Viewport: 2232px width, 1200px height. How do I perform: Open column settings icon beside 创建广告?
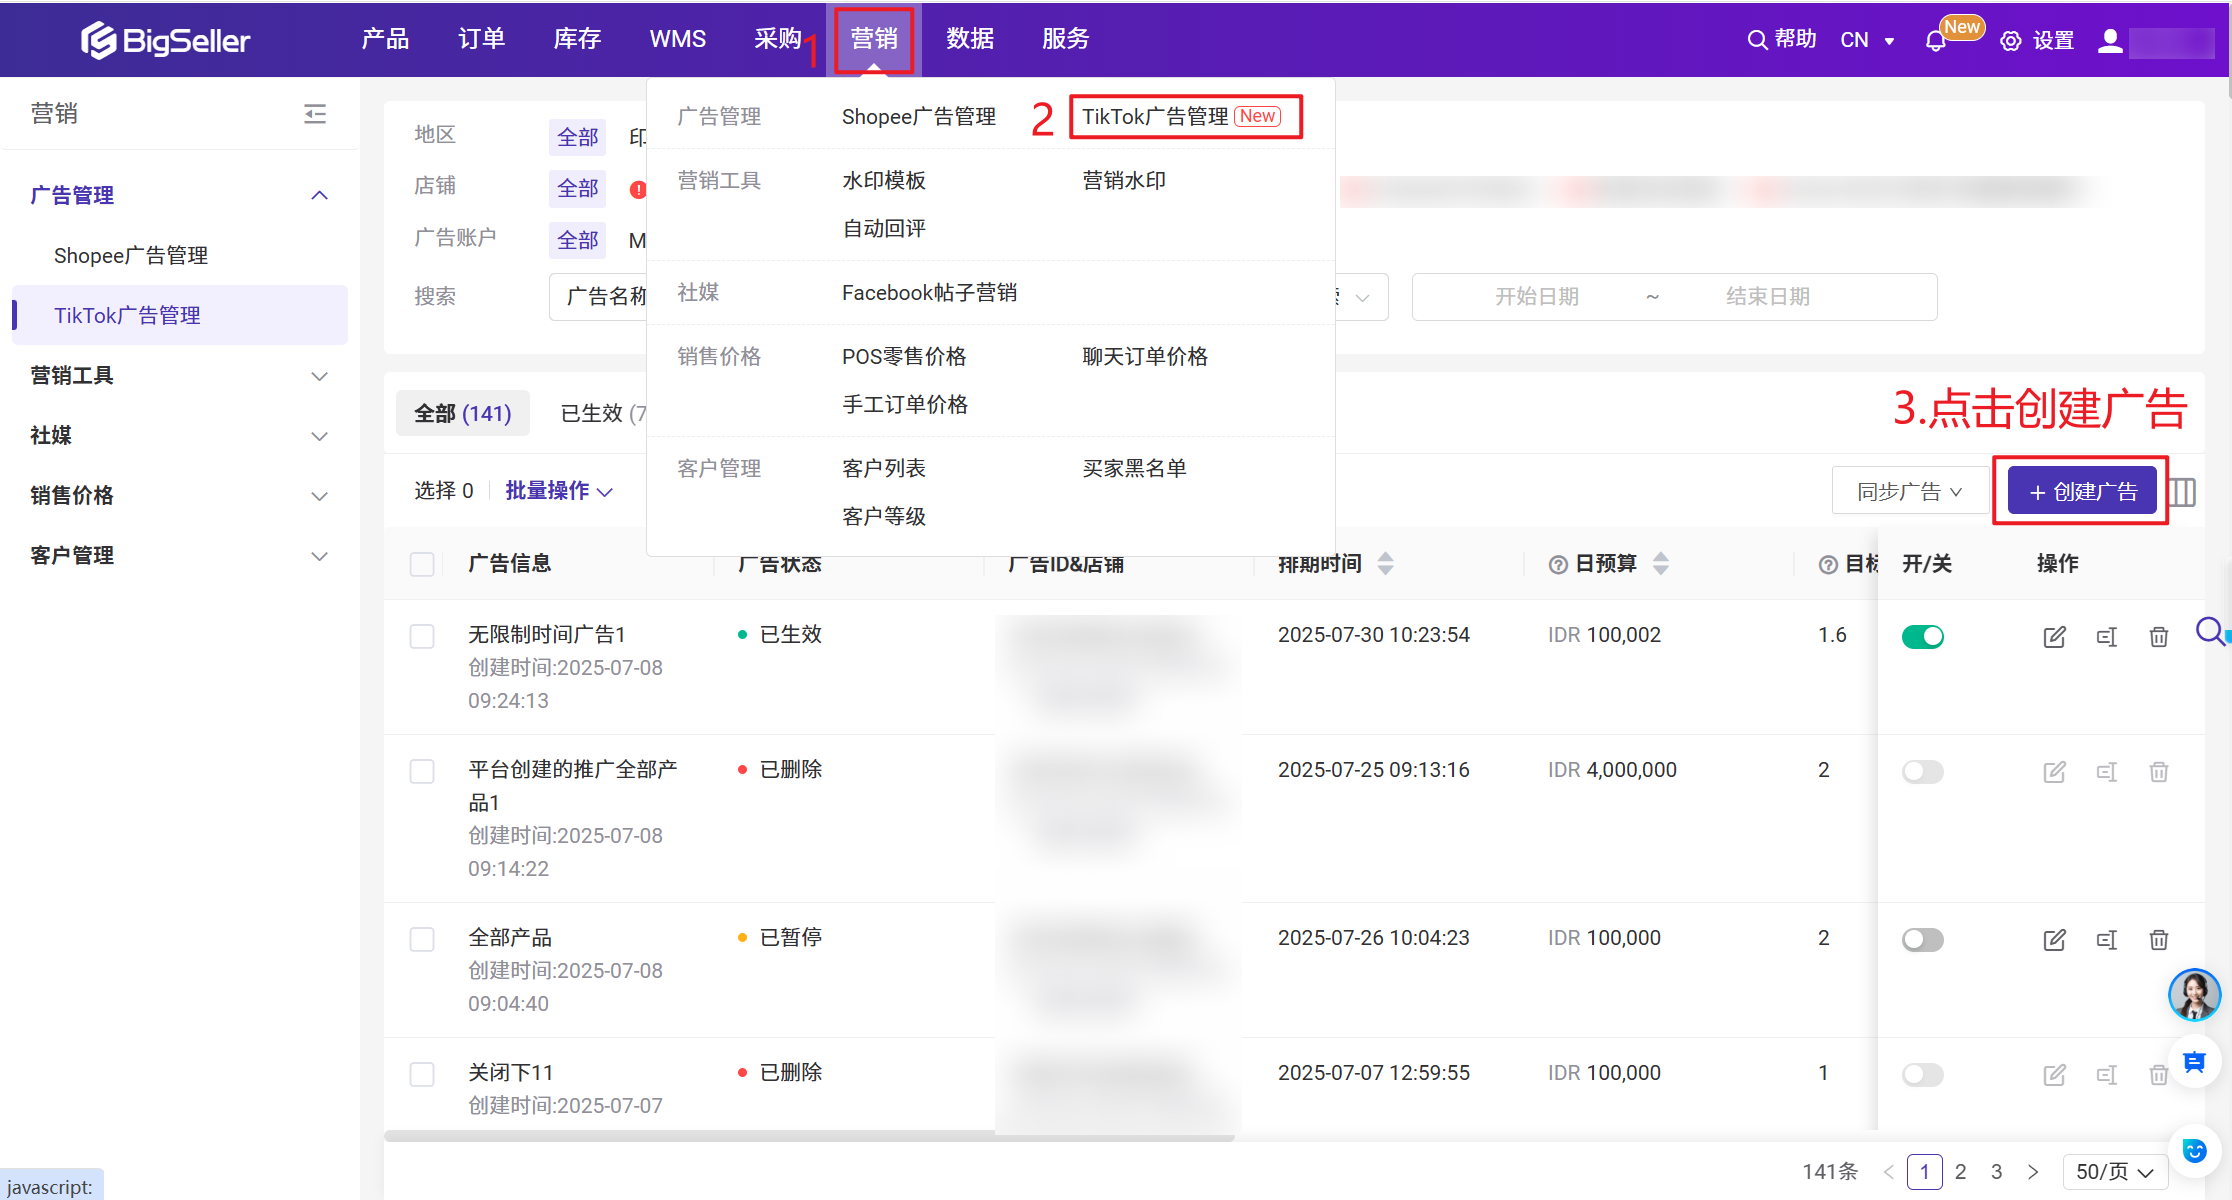pos(2183,491)
